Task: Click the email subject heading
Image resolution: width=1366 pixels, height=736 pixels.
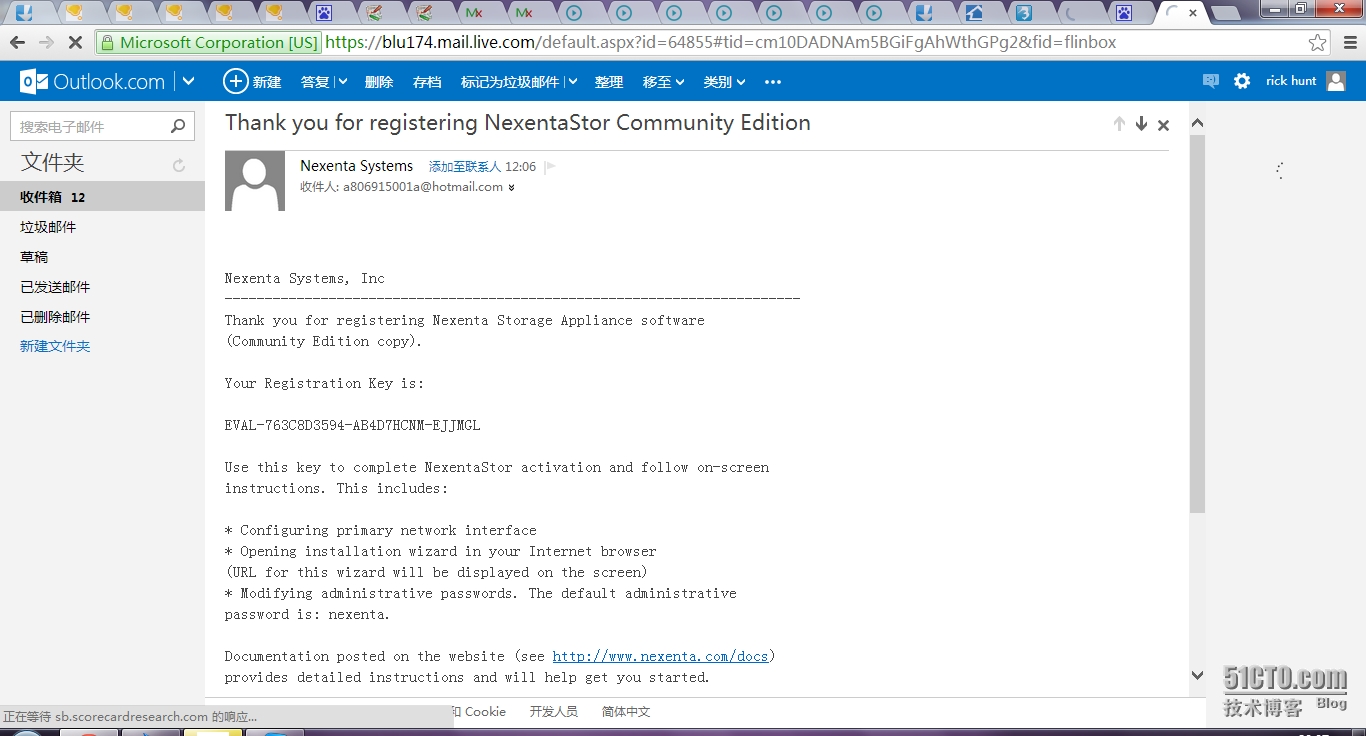Action: point(518,123)
